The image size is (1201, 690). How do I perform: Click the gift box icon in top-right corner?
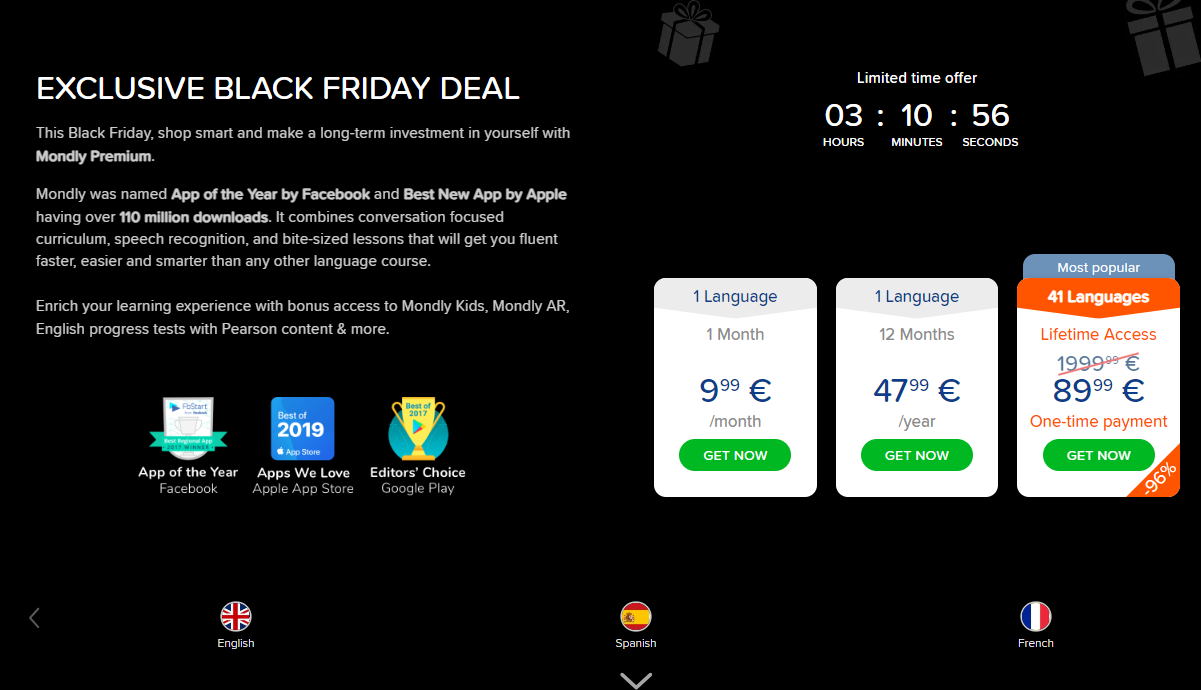coord(1163,35)
